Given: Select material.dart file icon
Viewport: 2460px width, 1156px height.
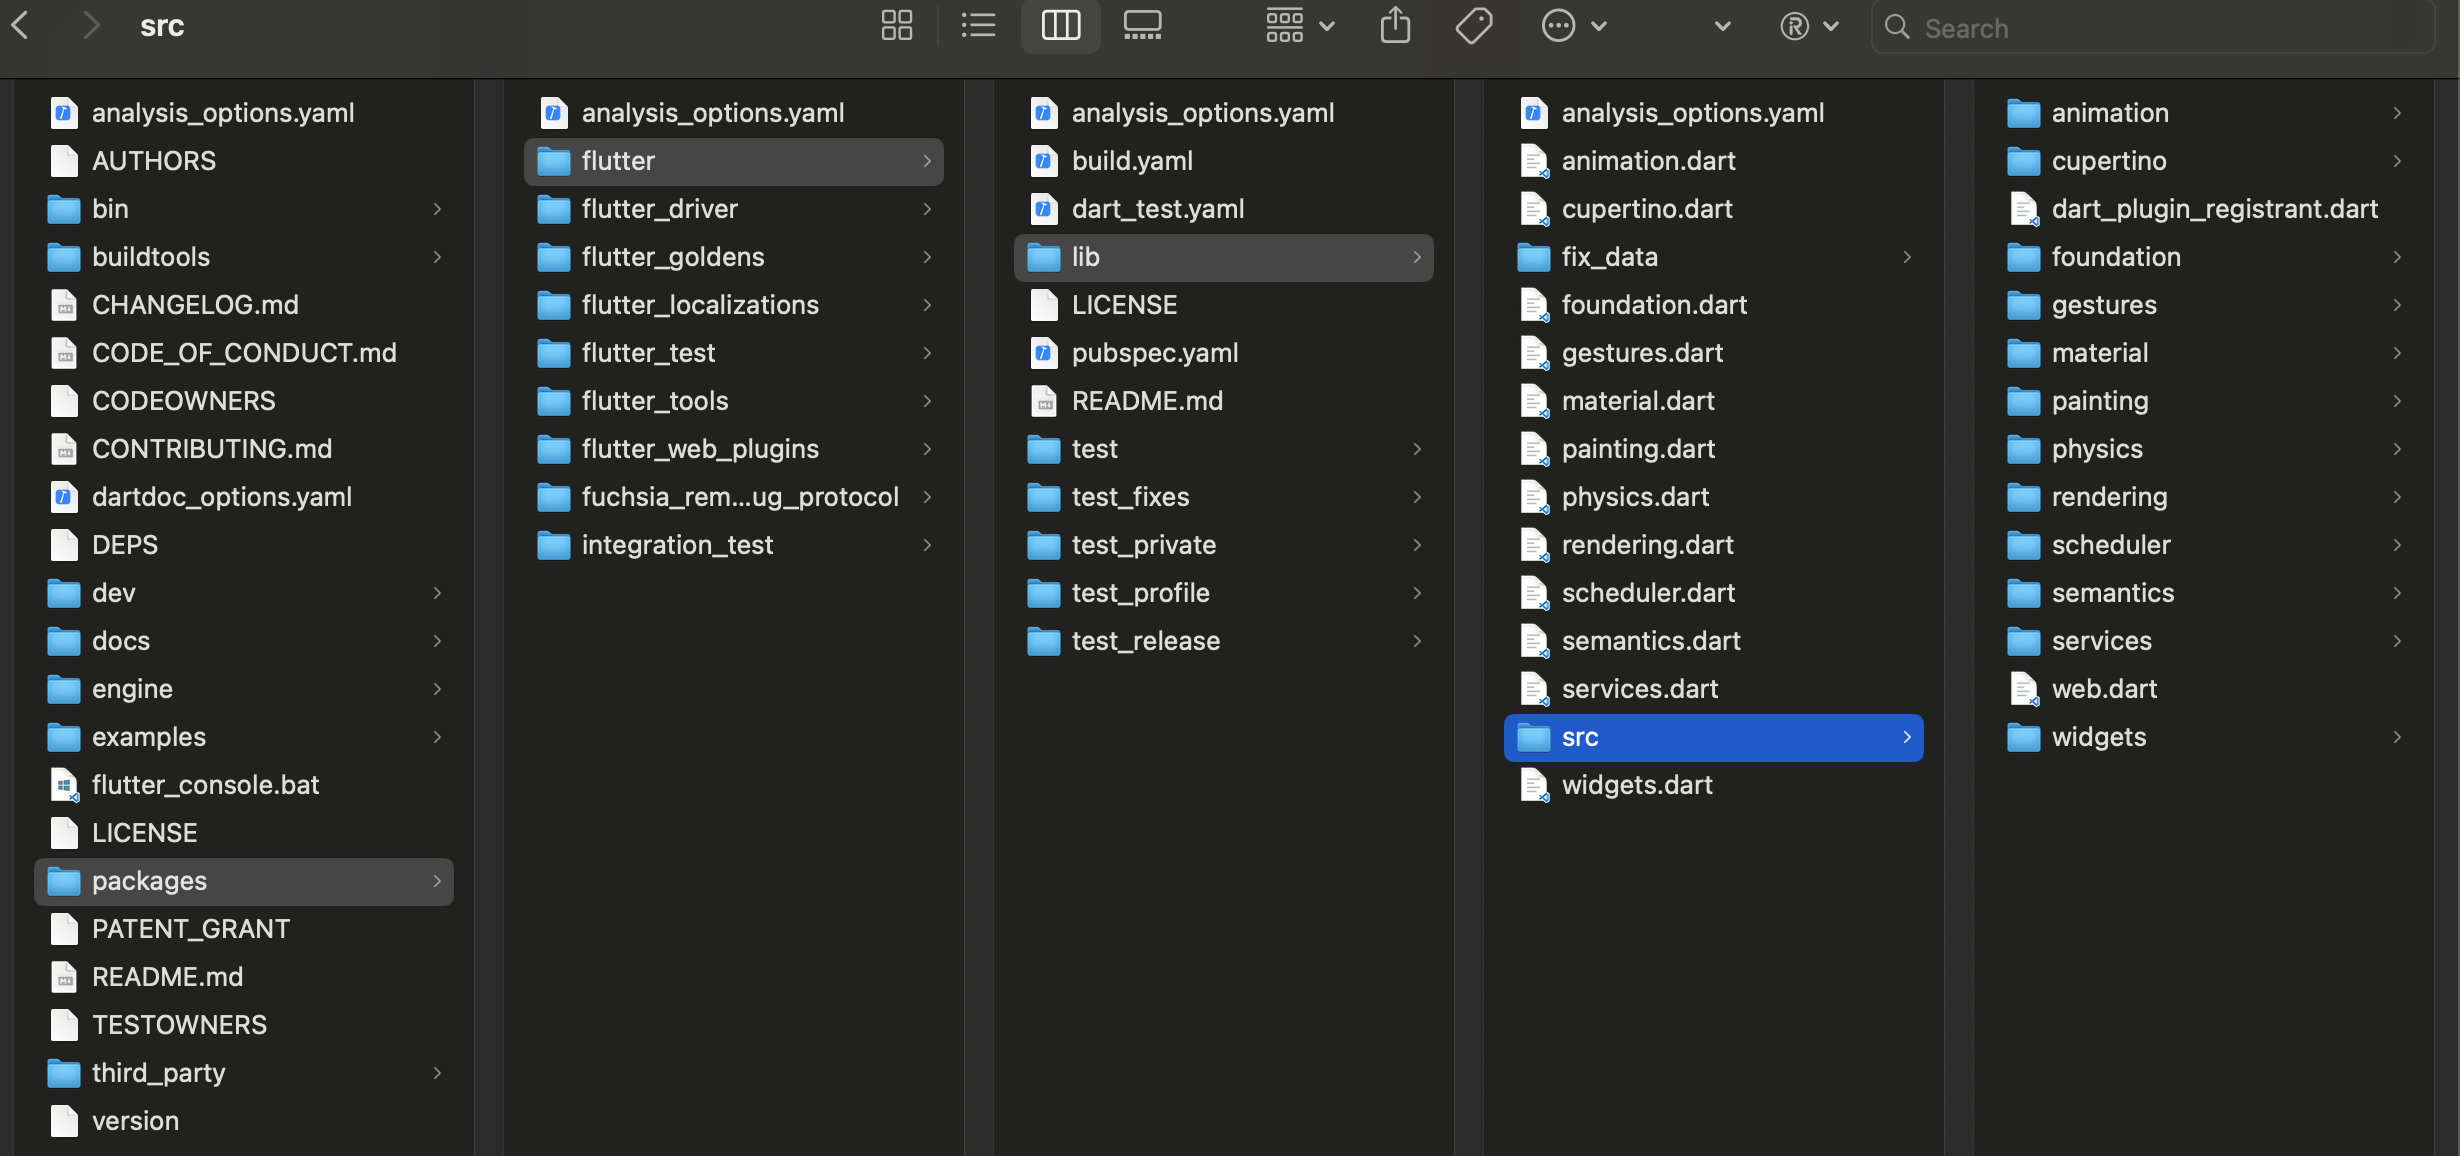Looking at the screenshot, I should click(1534, 401).
